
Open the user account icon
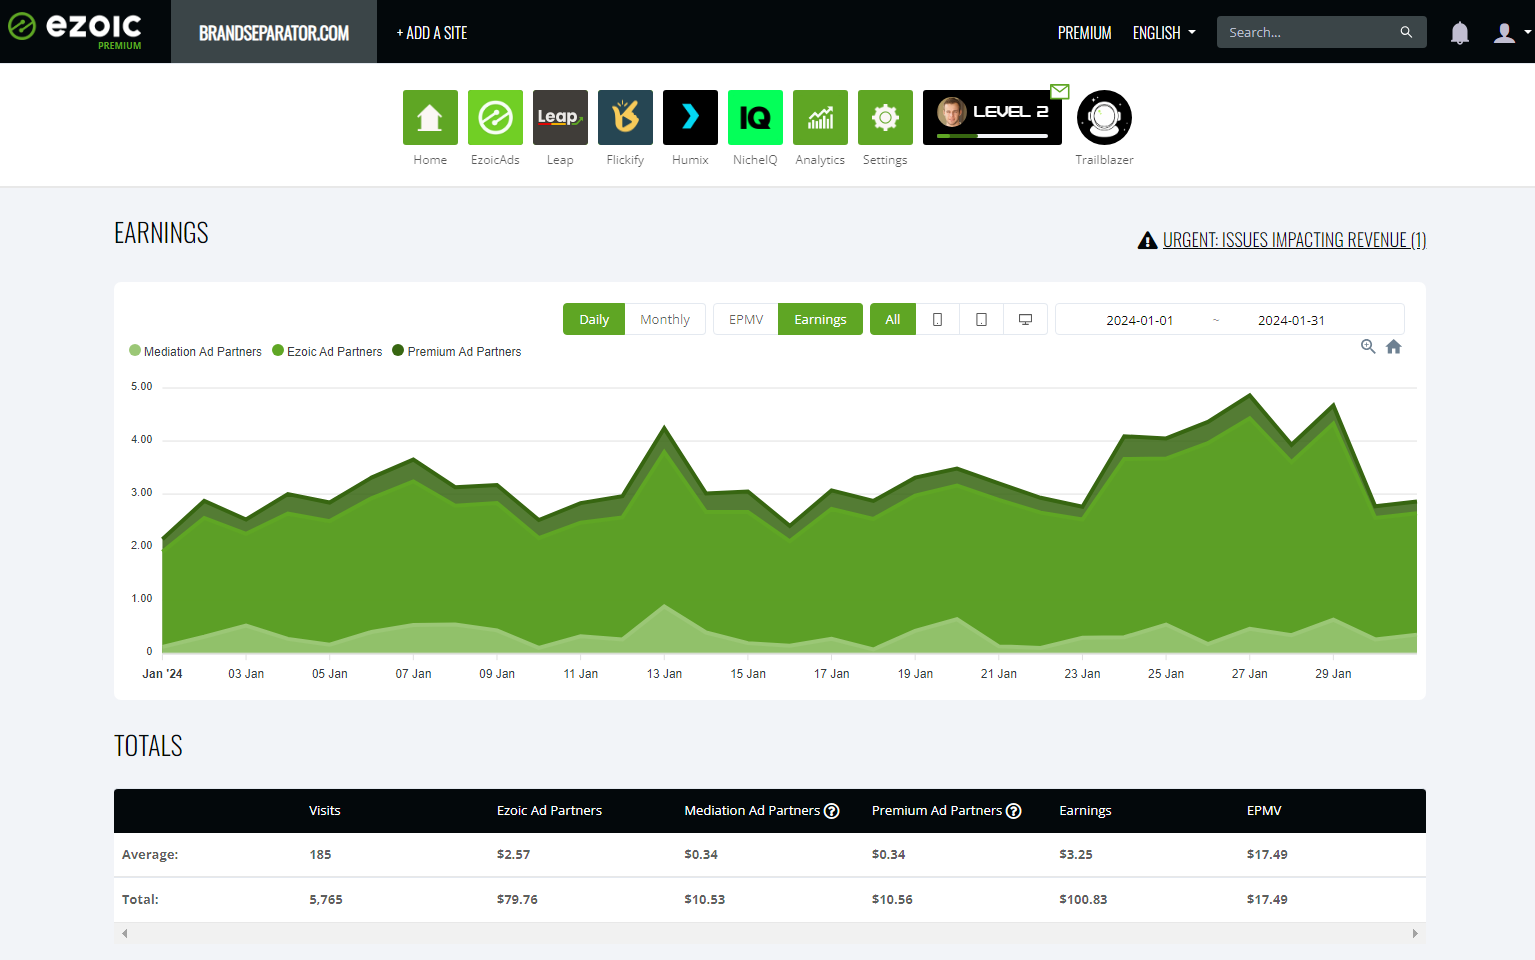(1504, 33)
